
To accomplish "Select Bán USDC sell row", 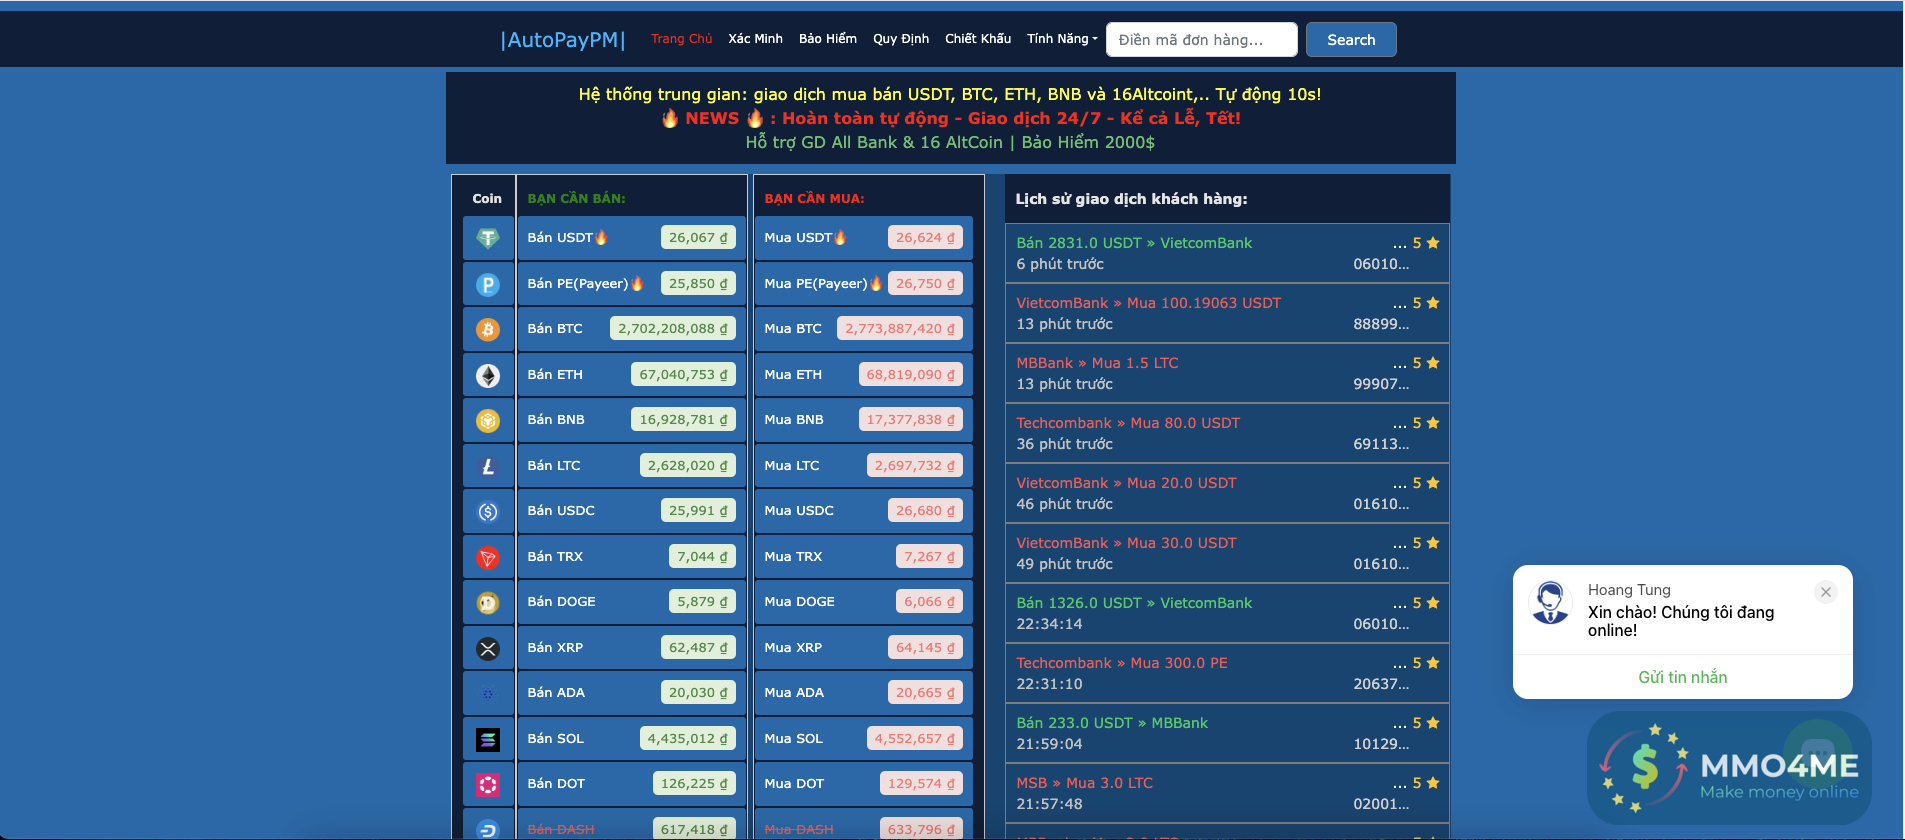I will [x=632, y=511].
